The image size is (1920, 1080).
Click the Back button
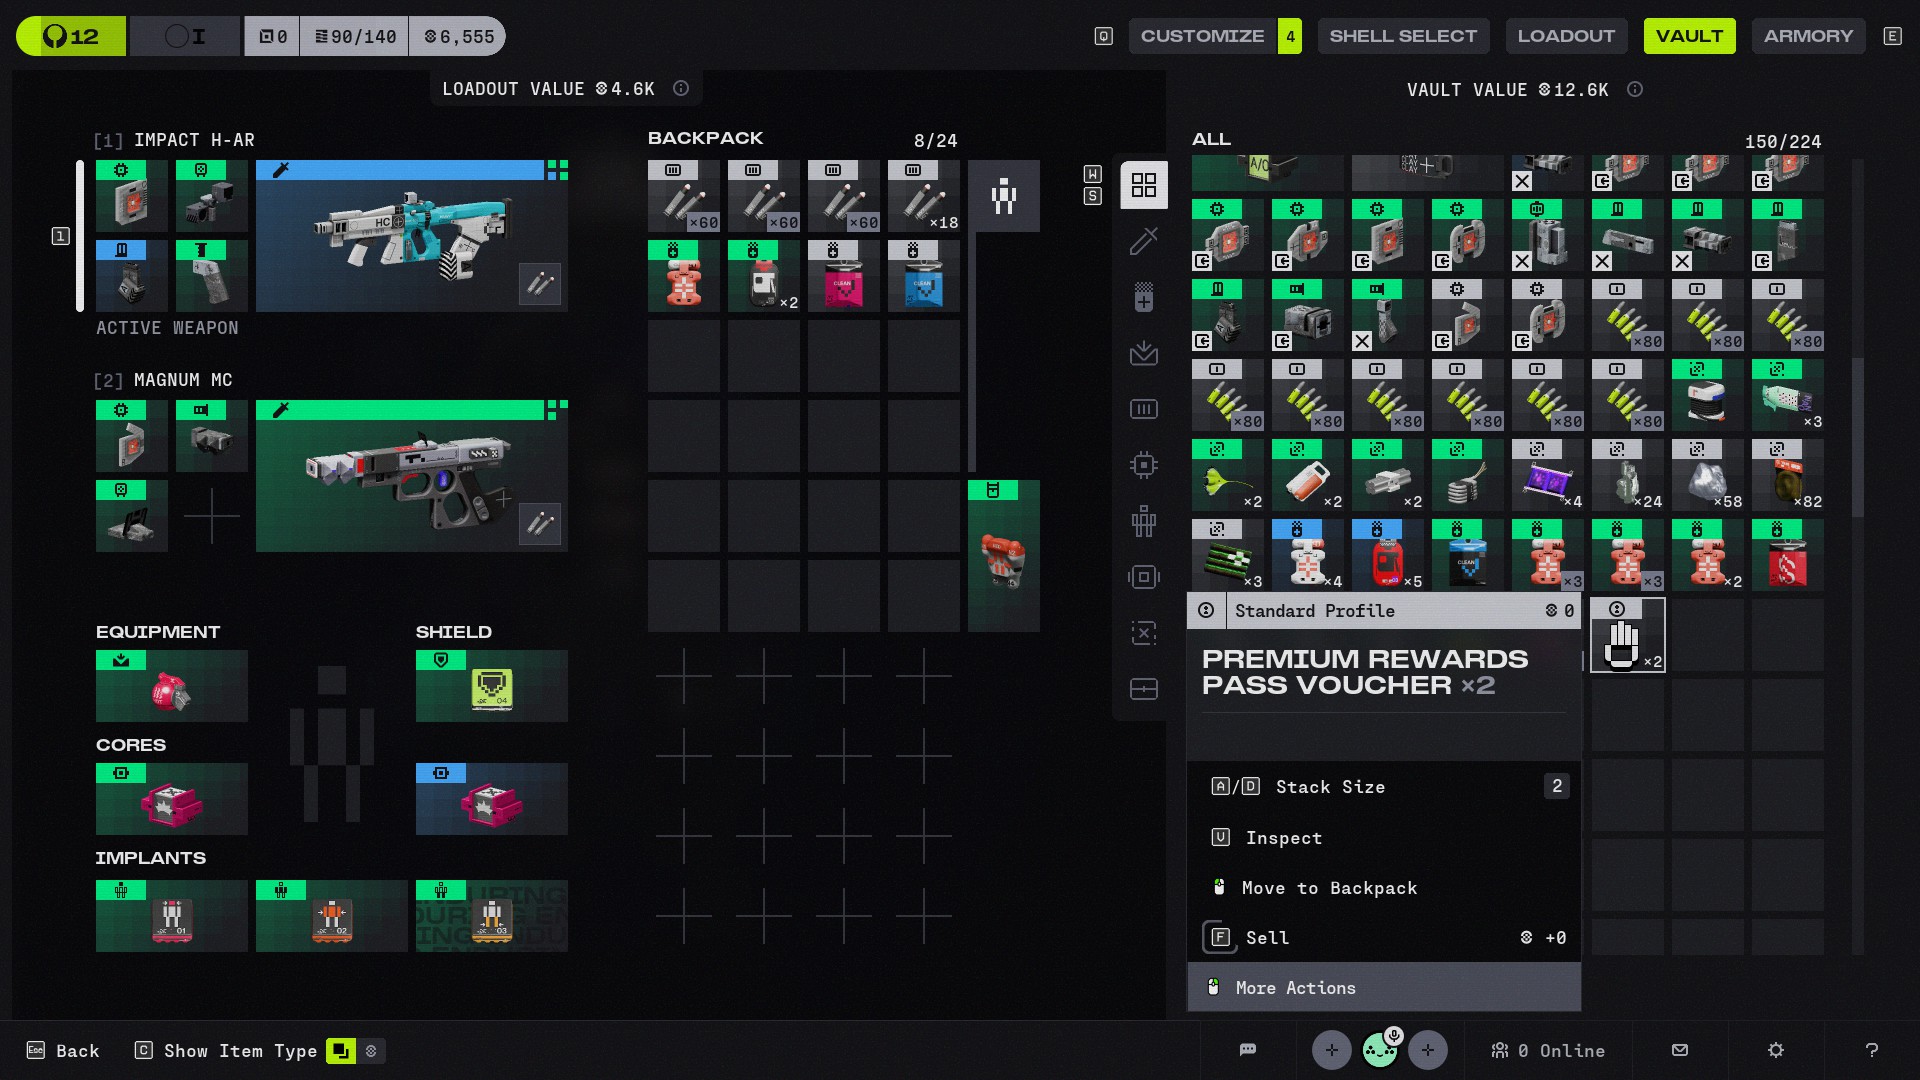pyautogui.click(x=64, y=1051)
